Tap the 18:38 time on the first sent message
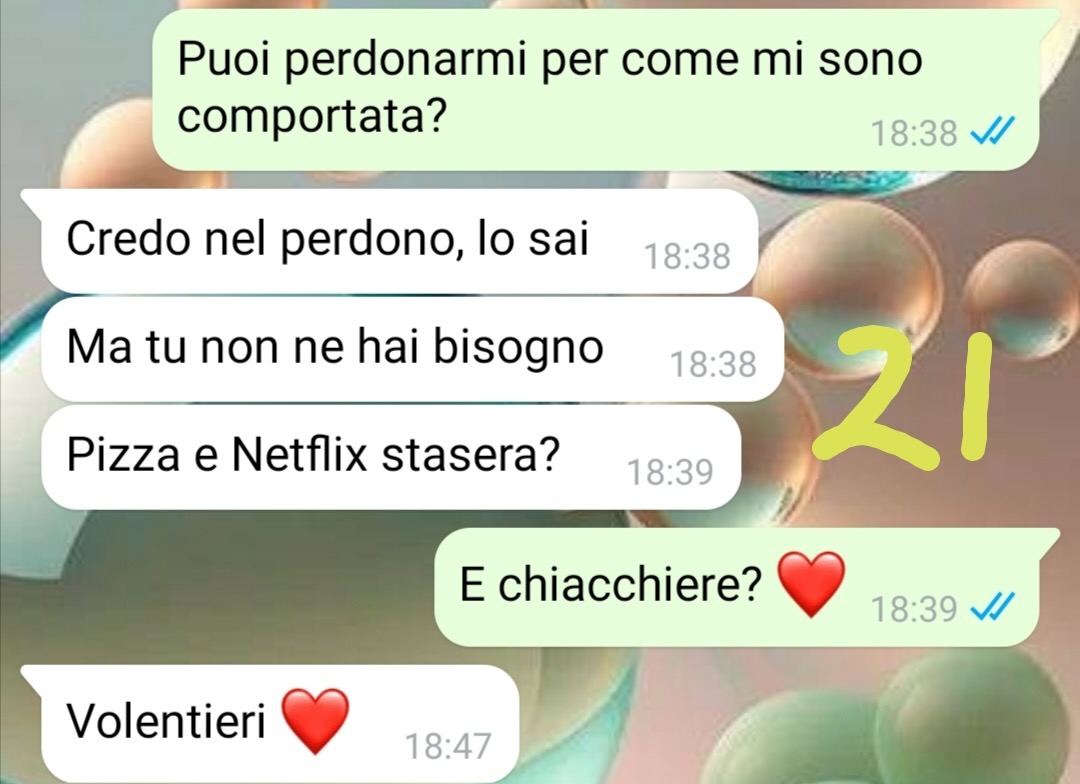 point(914,133)
